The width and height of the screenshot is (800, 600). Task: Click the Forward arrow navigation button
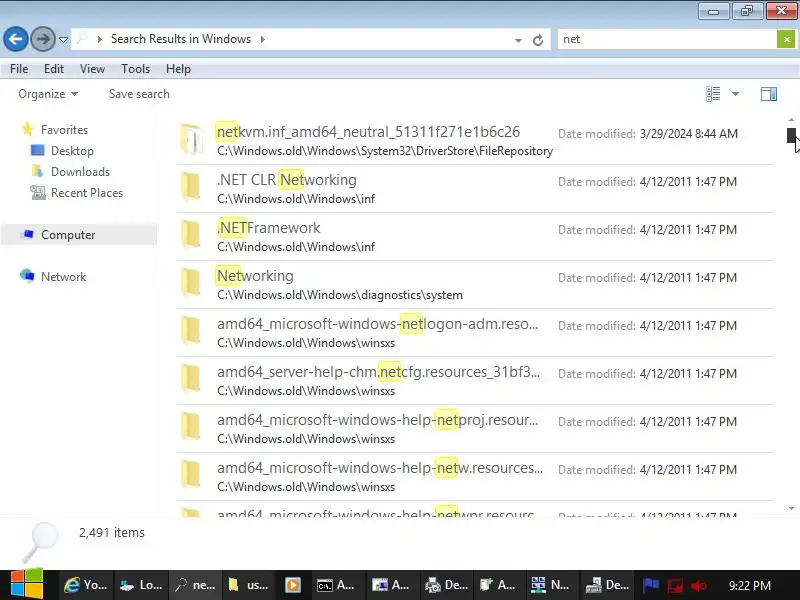43,39
